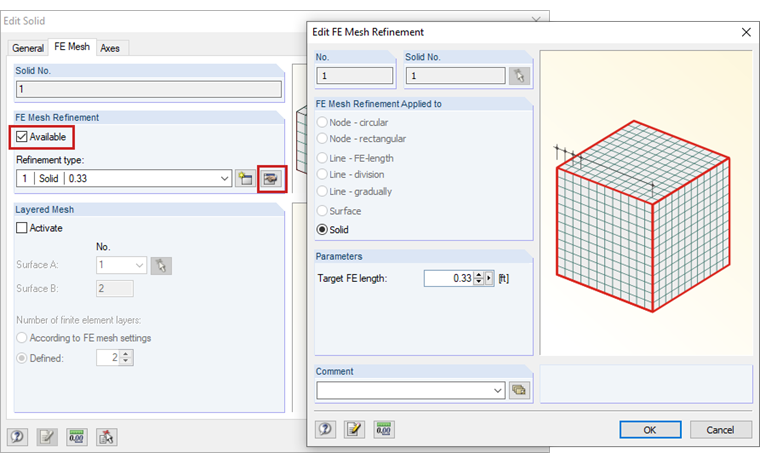Viewport: 760px width, 463px height.
Task: Click Cancel button
Action: [x=720, y=430]
